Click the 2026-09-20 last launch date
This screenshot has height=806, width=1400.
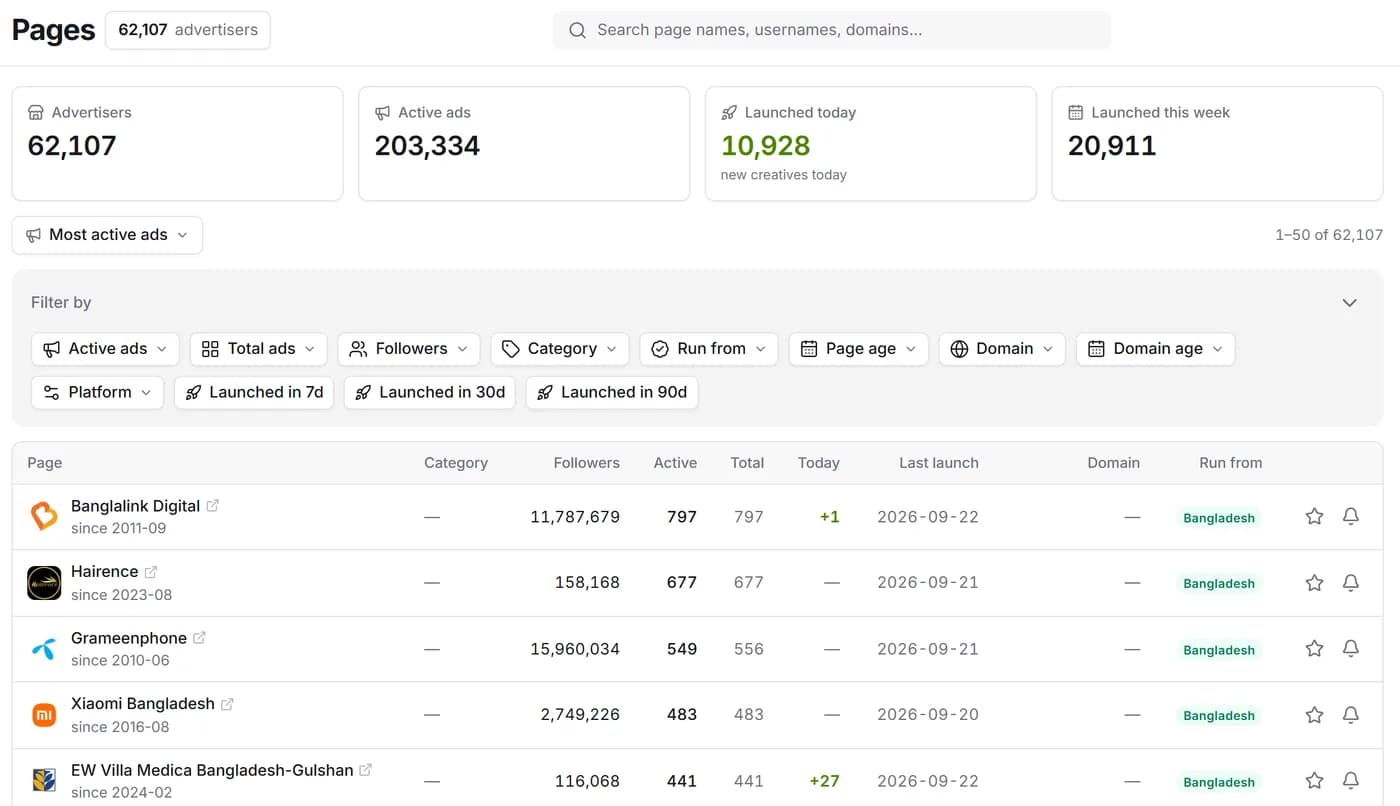[928, 715]
